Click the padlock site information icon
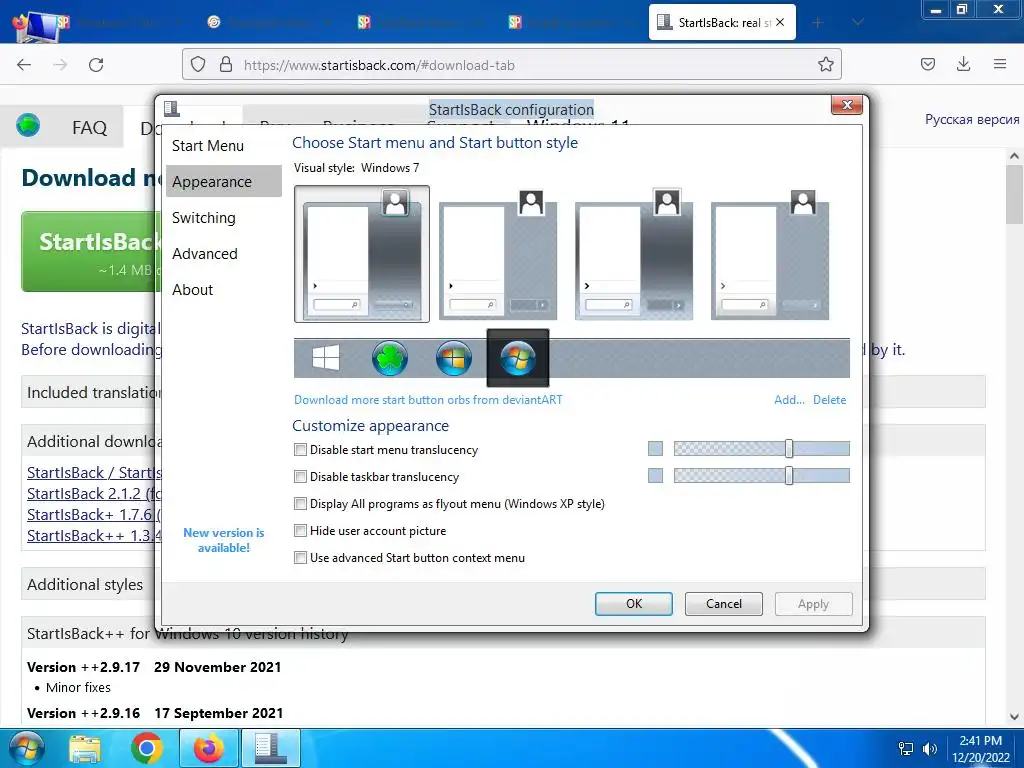The image size is (1024, 768). pos(226,65)
